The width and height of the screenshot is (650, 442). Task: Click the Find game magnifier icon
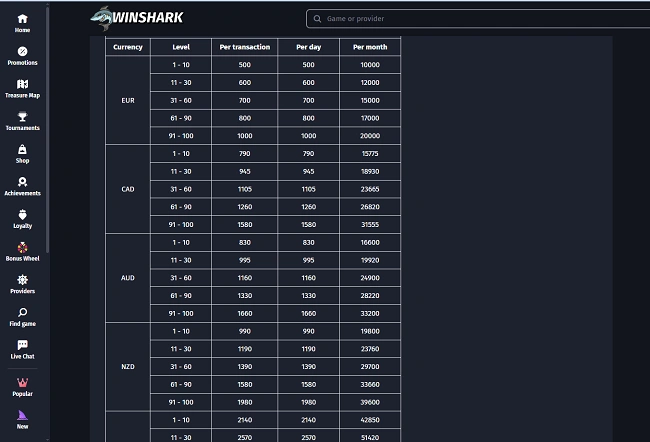pyautogui.click(x=22, y=312)
